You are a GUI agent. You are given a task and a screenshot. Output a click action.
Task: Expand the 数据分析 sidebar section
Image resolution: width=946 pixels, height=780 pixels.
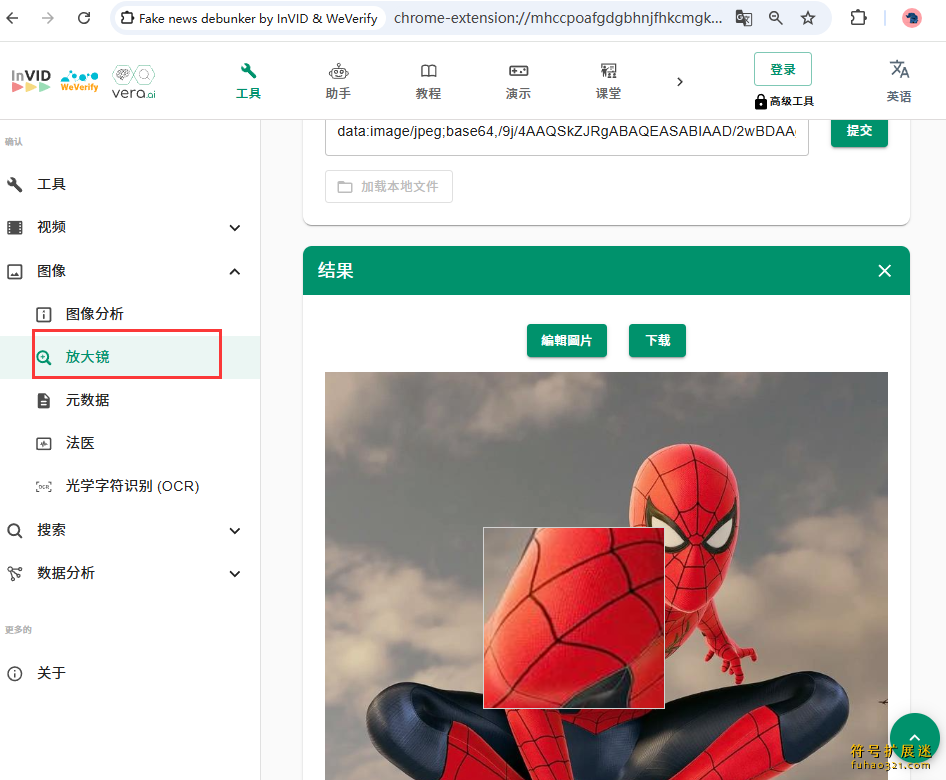coord(130,573)
